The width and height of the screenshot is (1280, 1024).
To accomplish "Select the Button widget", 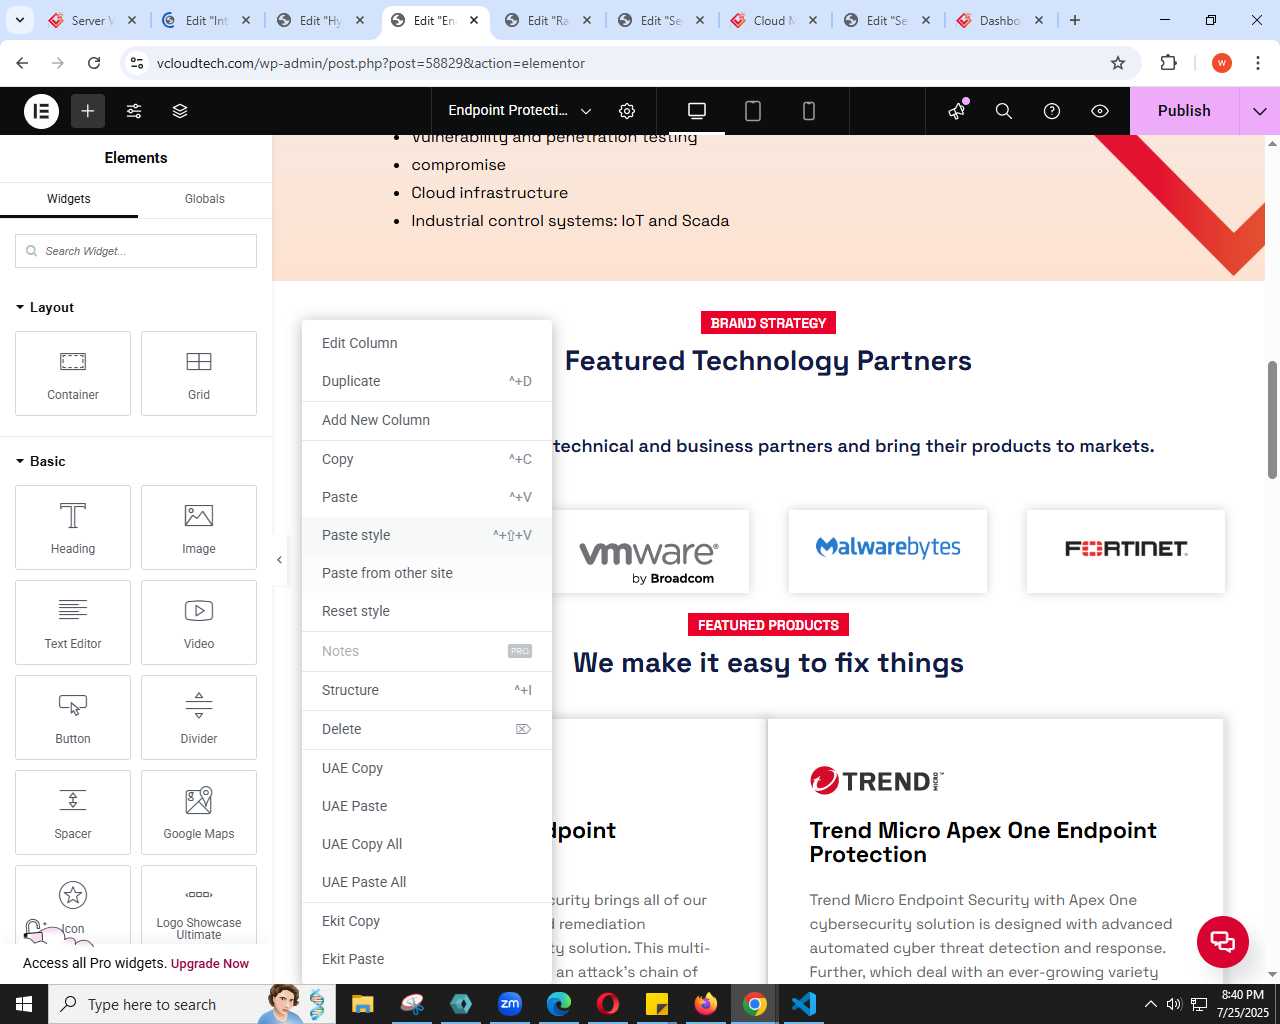I will pyautogui.click(x=73, y=718).
